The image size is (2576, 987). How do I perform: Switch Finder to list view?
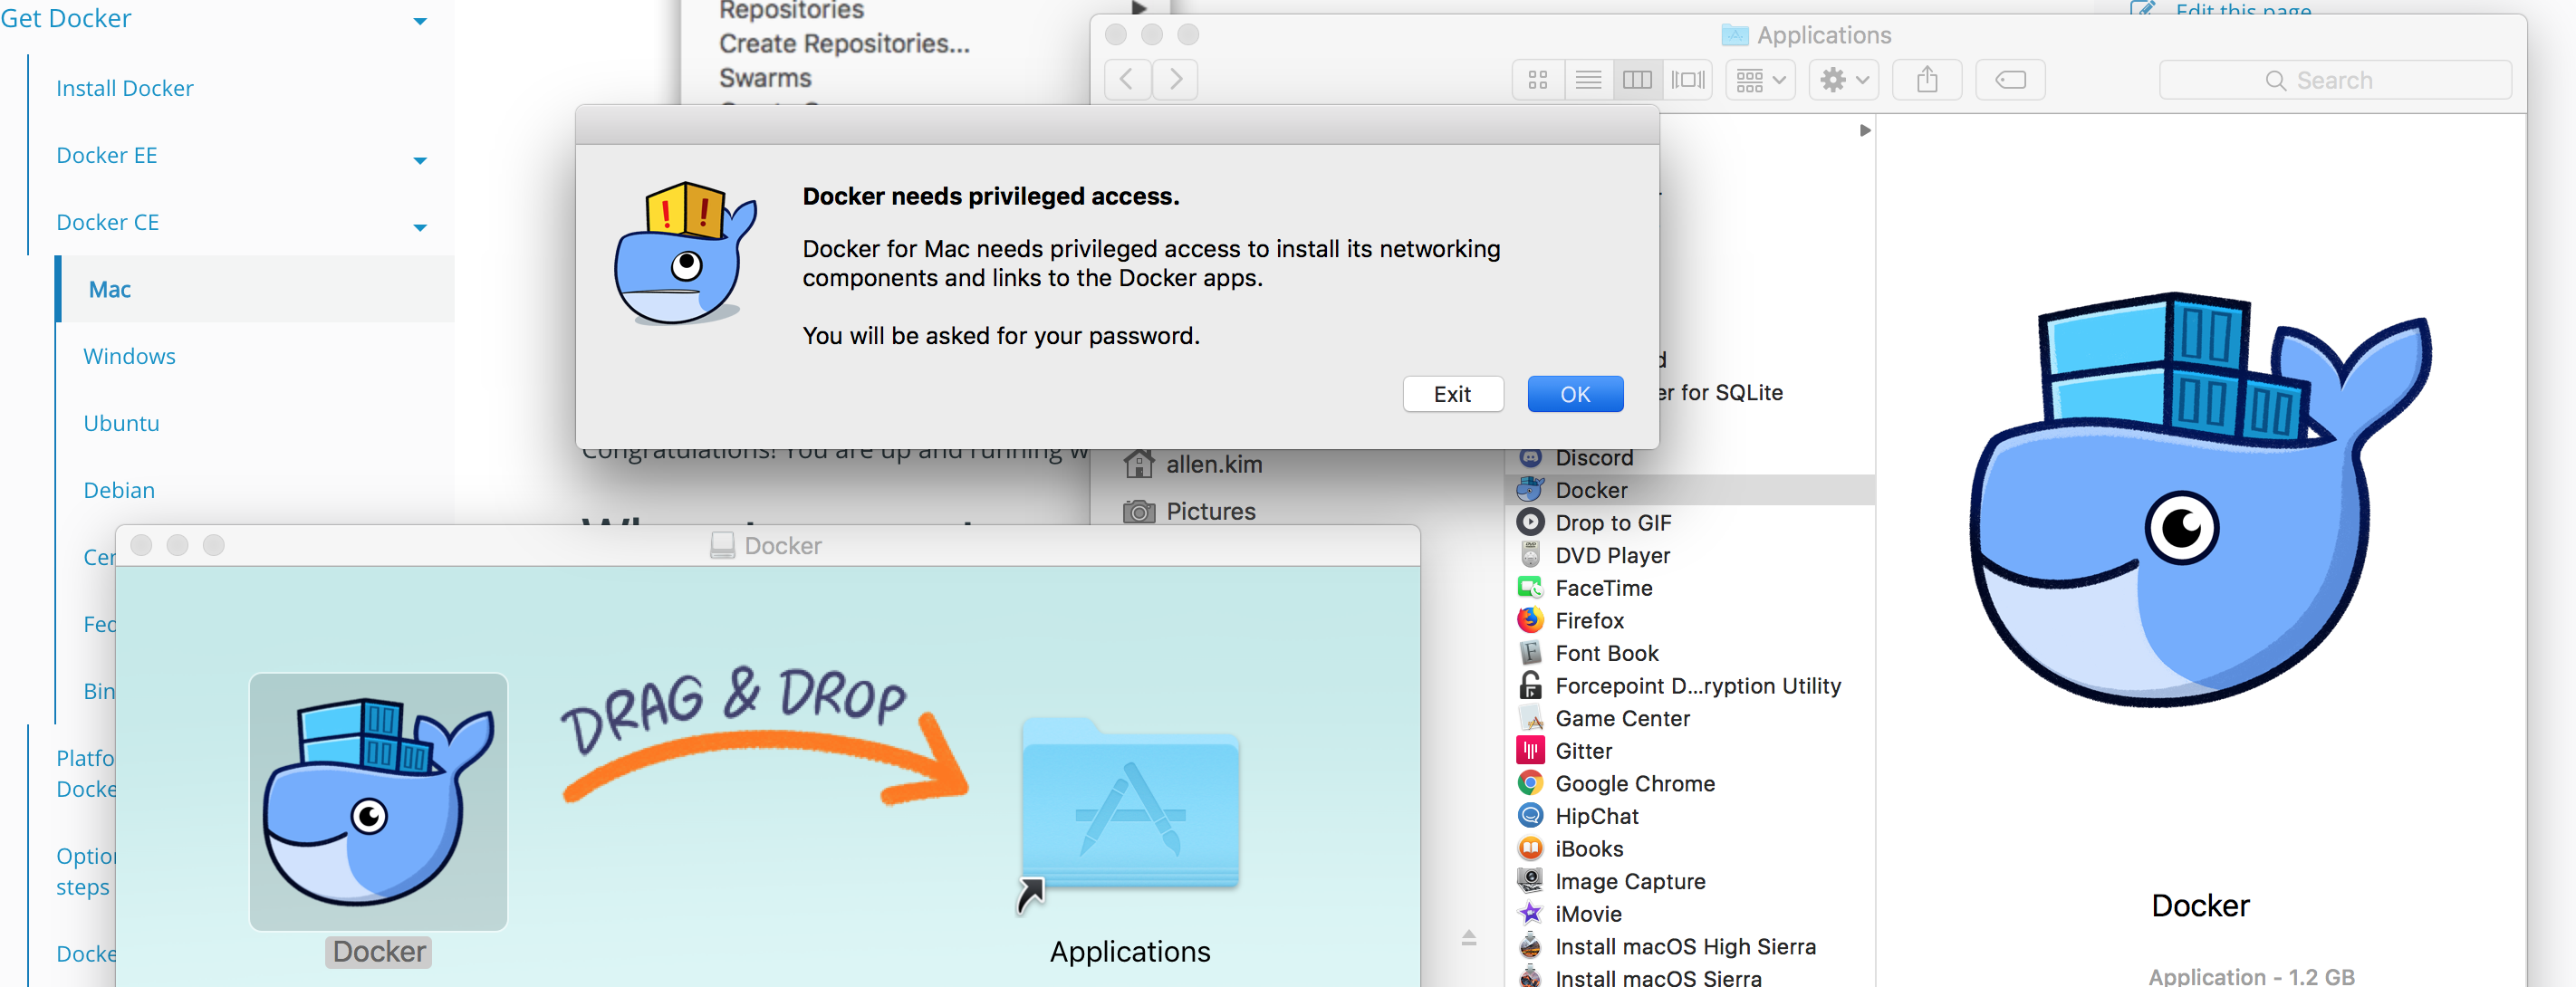coord(1587,79)
